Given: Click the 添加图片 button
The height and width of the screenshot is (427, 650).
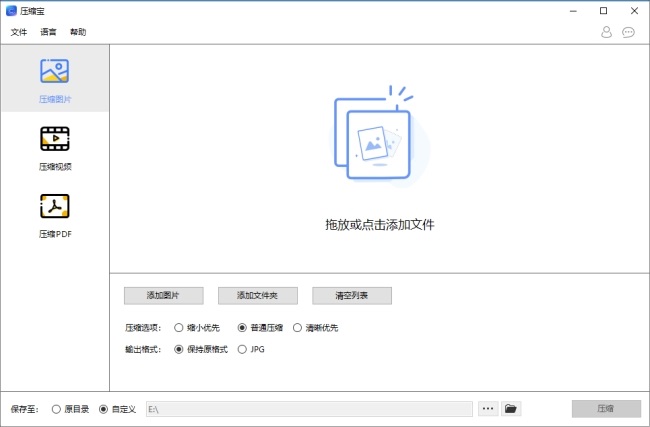Looking at the screenshot, I should [164, 296].
